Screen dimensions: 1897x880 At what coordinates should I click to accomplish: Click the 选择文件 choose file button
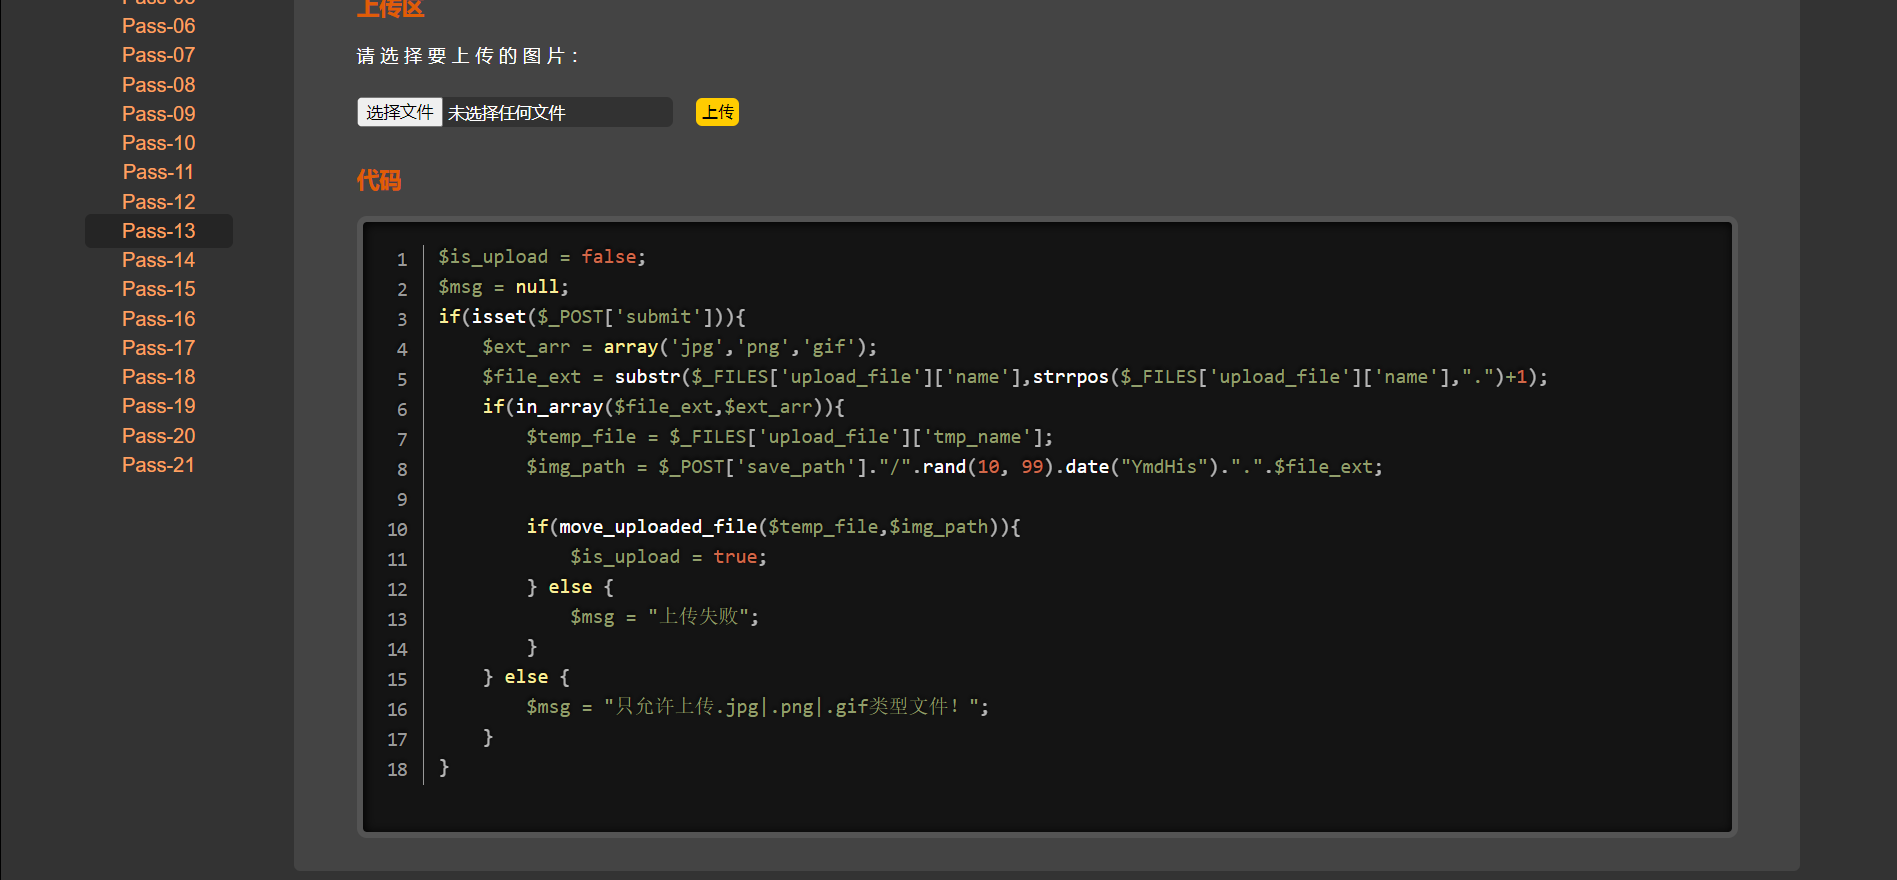[x=400, y=112]
